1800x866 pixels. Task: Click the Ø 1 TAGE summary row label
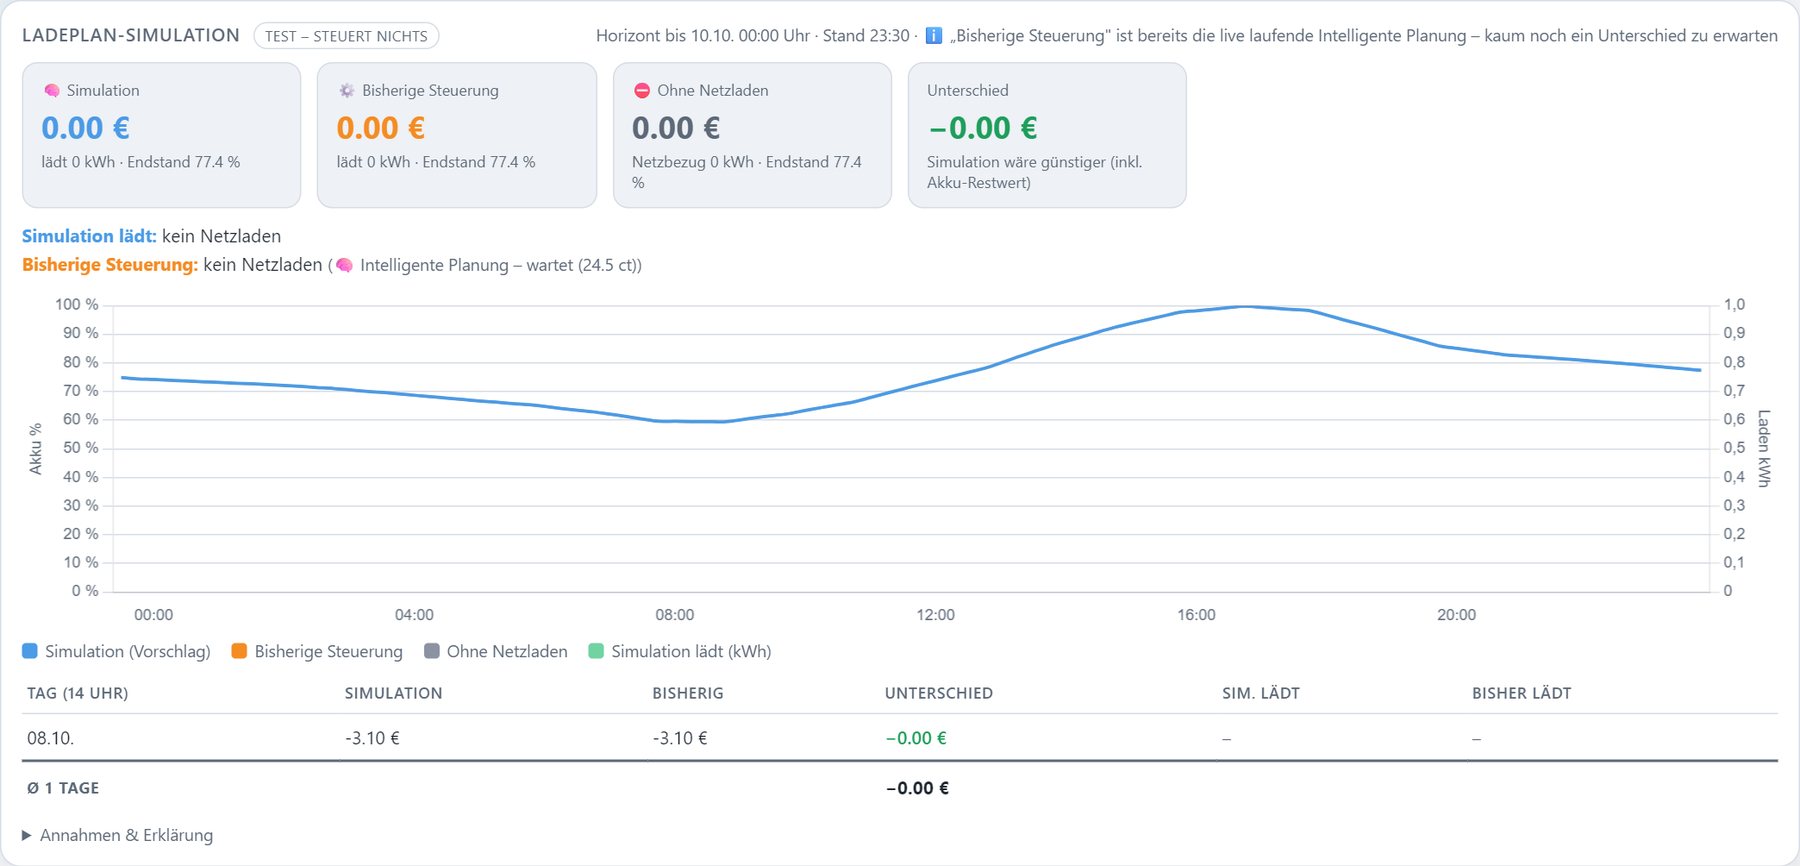(x=63, y=788)
